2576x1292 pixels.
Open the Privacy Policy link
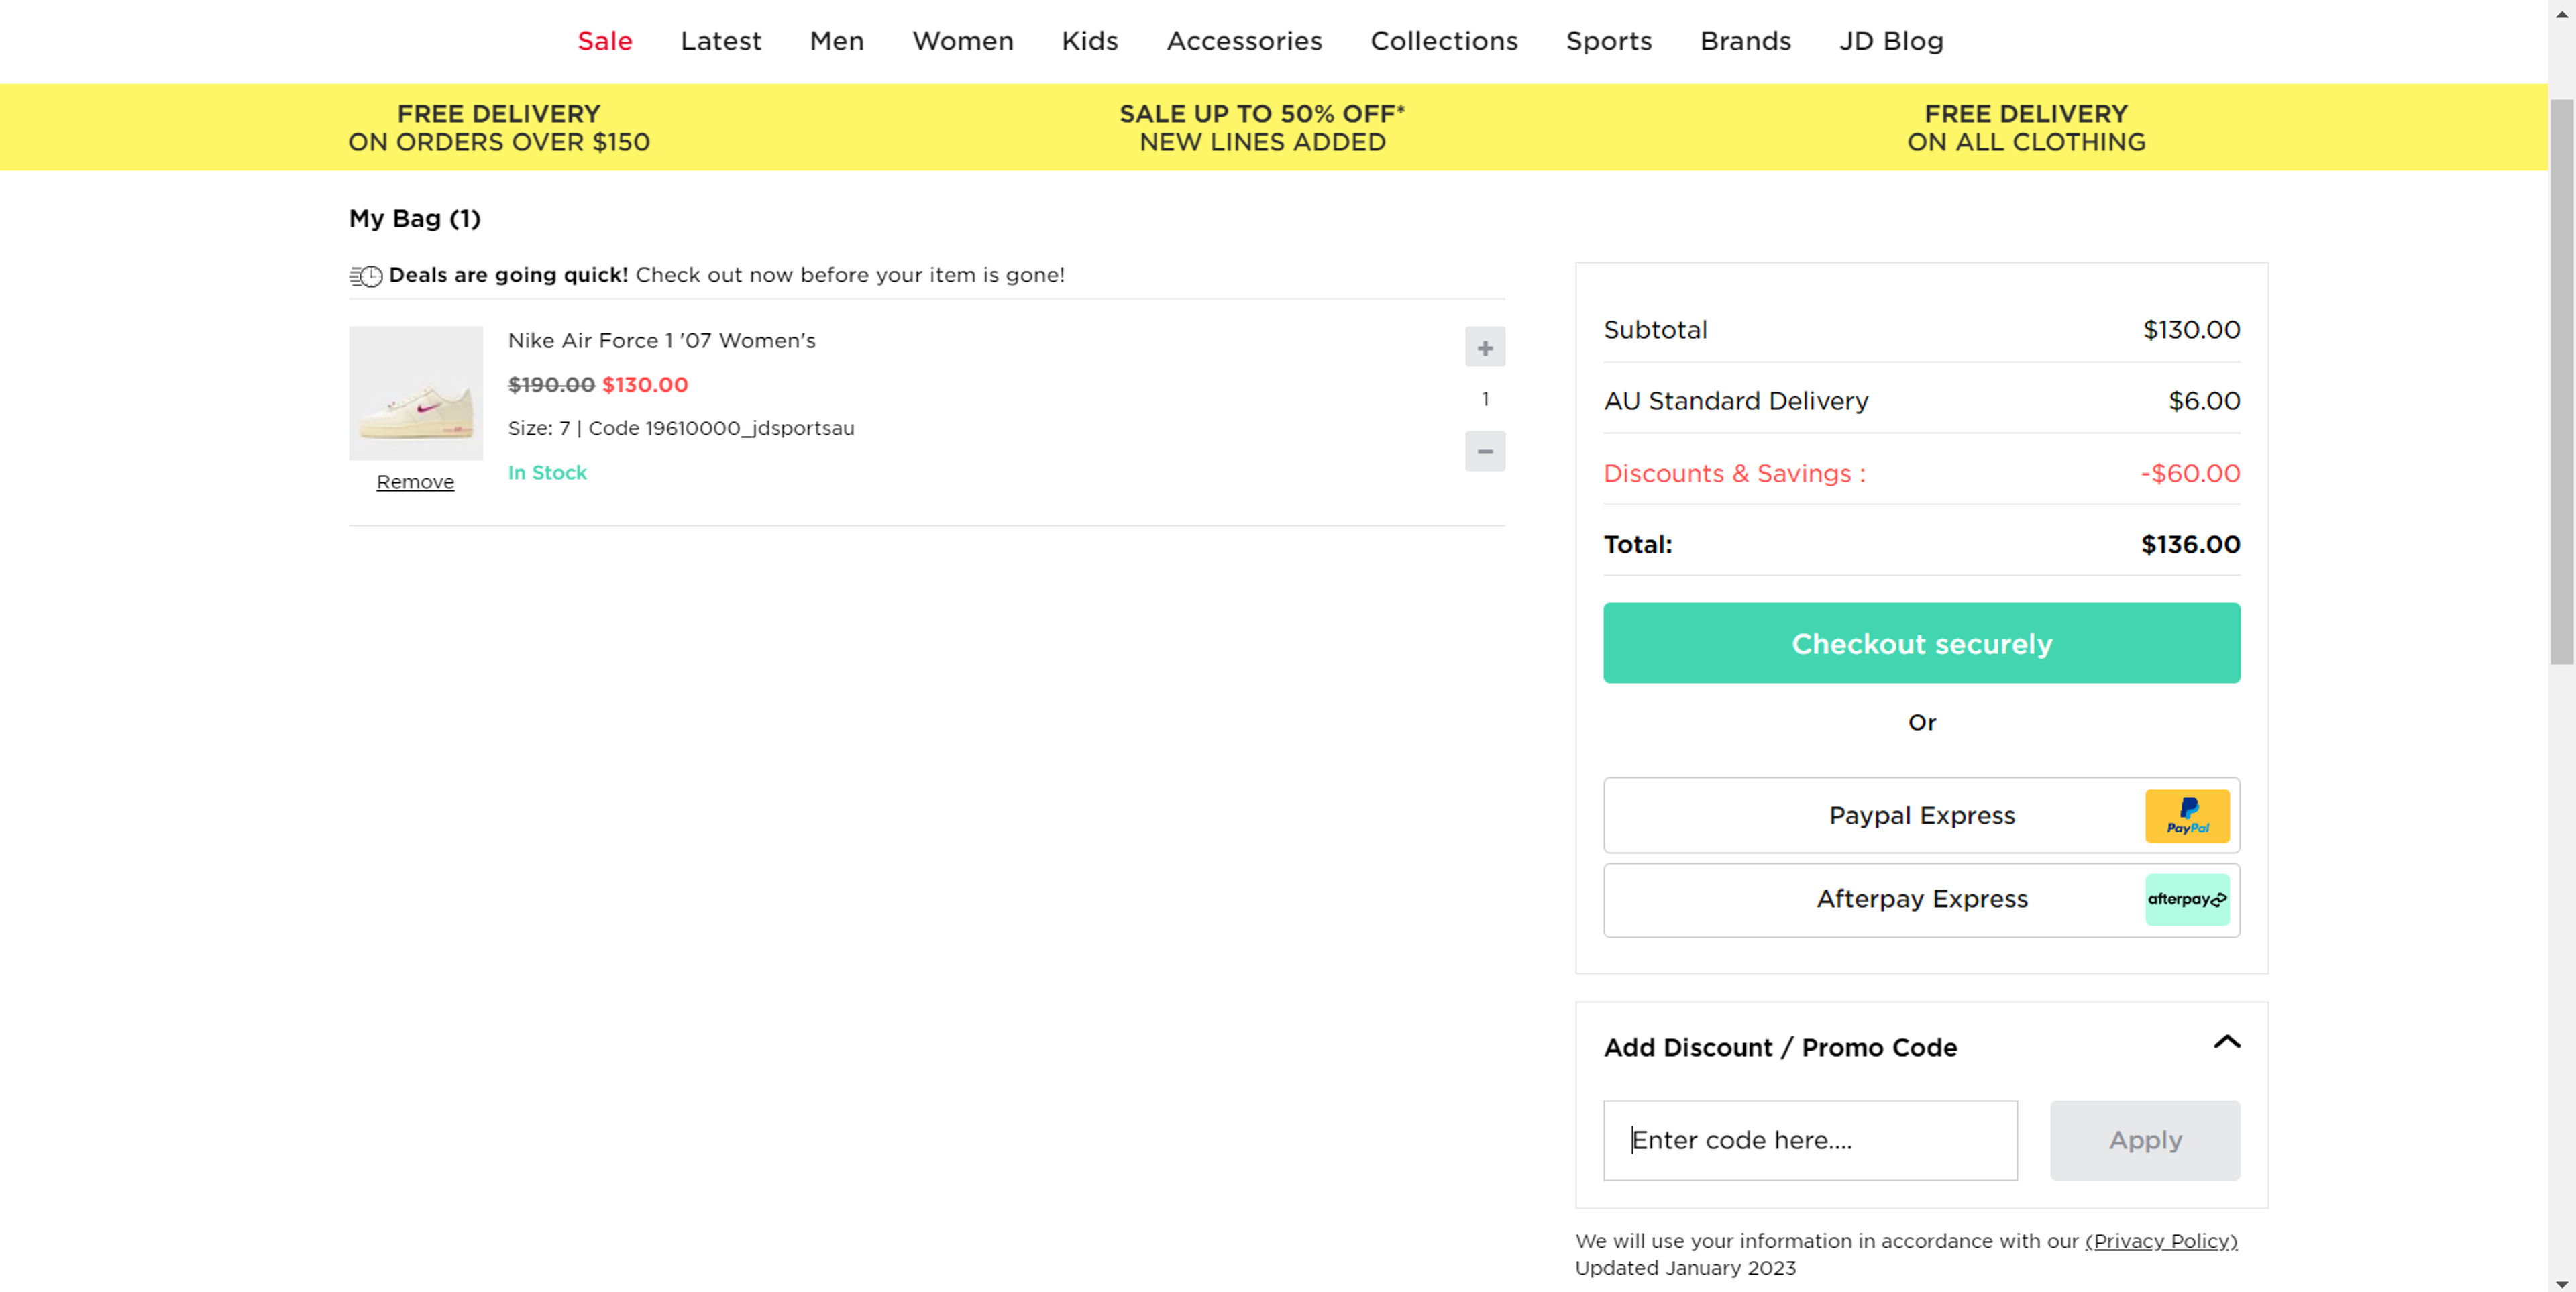point(2160,1241)
